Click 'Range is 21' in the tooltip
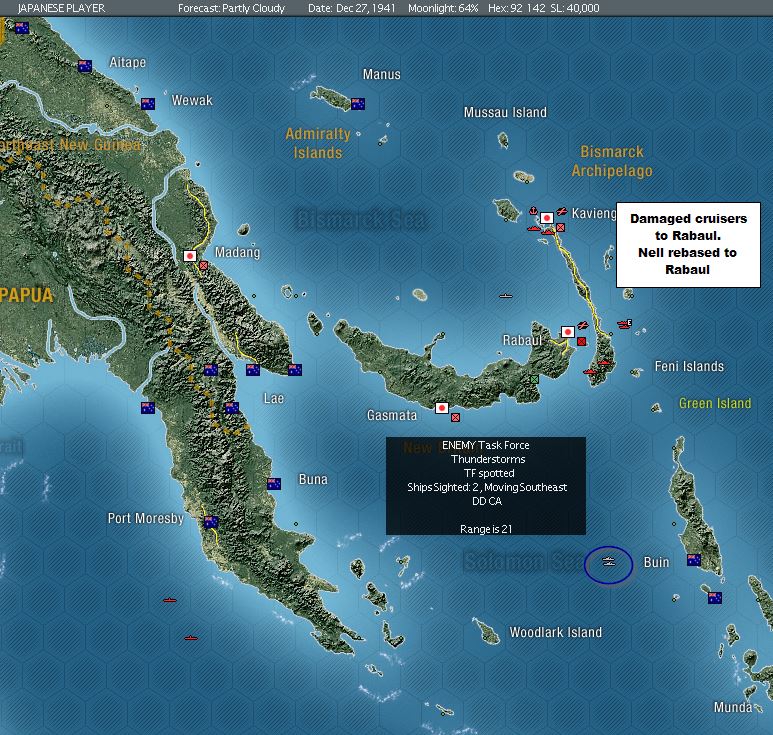This screenshot has width=773, height=735. coord(486,529)
